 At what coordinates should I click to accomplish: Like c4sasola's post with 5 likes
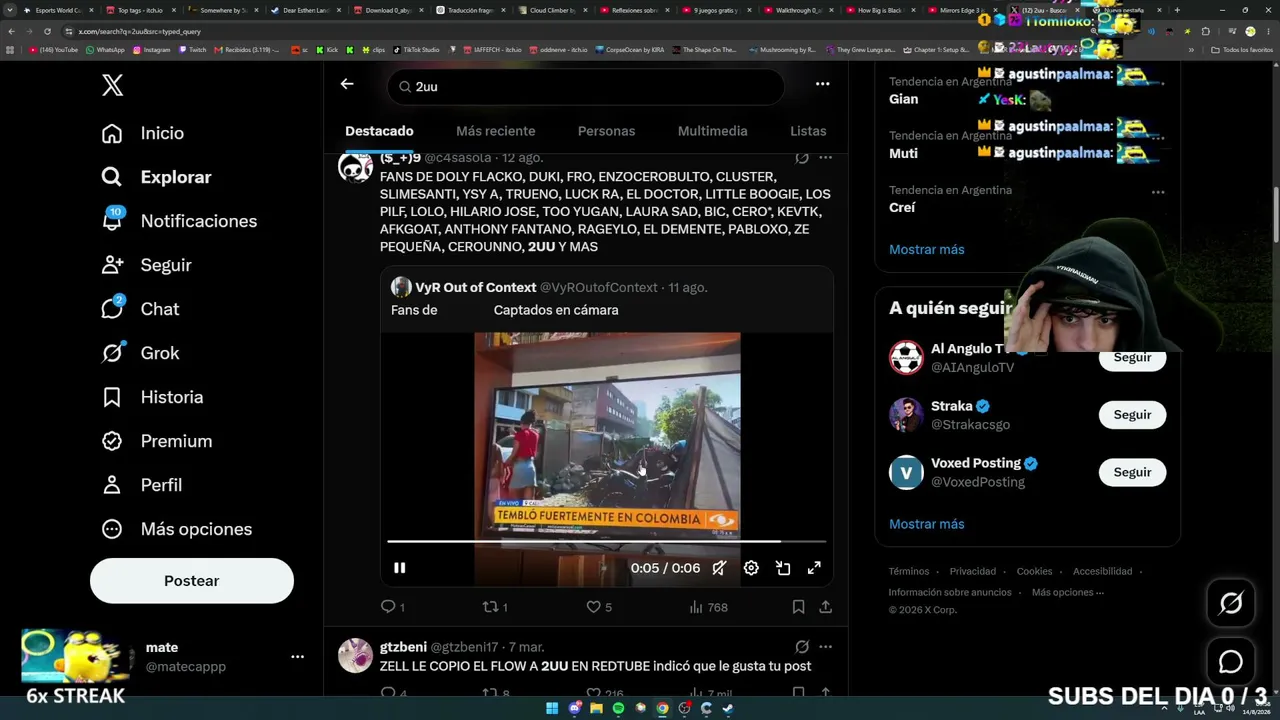tap(598, 607)
